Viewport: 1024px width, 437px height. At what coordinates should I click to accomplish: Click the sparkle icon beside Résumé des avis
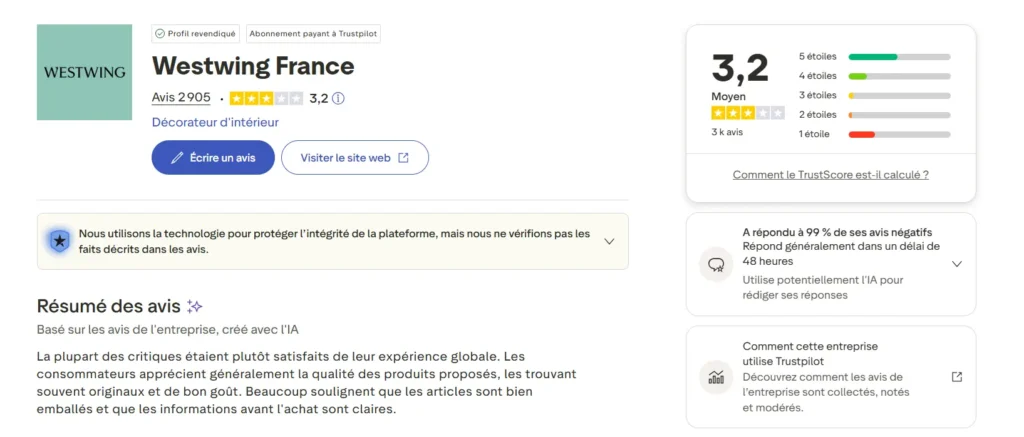195,306
